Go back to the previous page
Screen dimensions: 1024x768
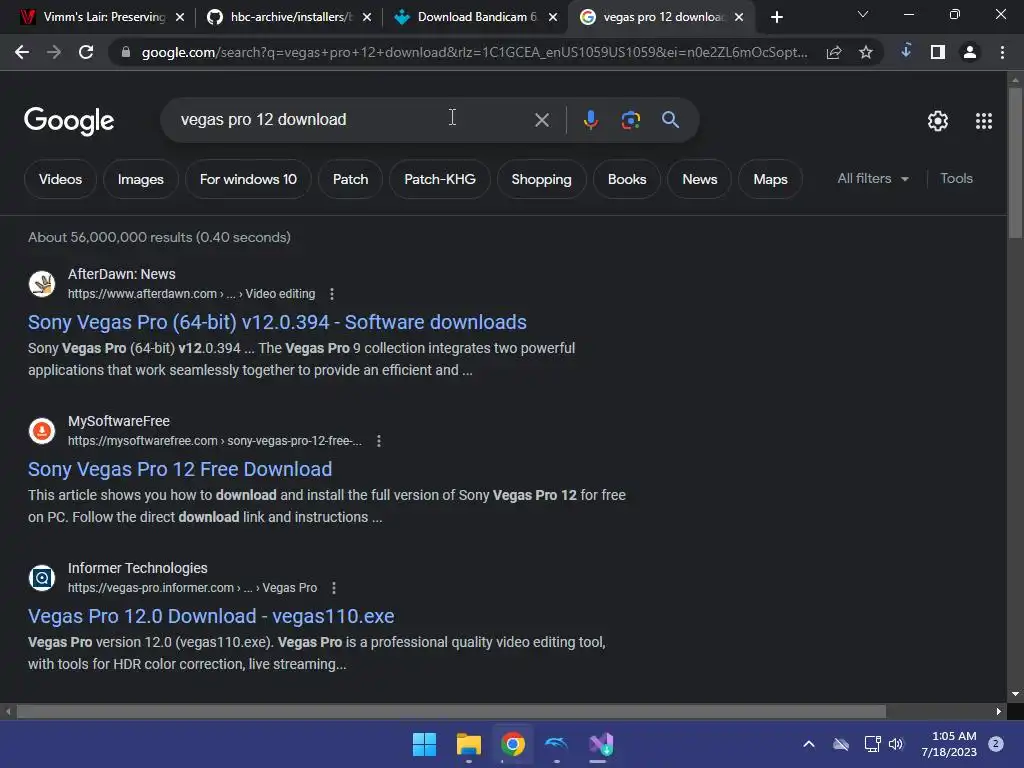pos(22,52)
